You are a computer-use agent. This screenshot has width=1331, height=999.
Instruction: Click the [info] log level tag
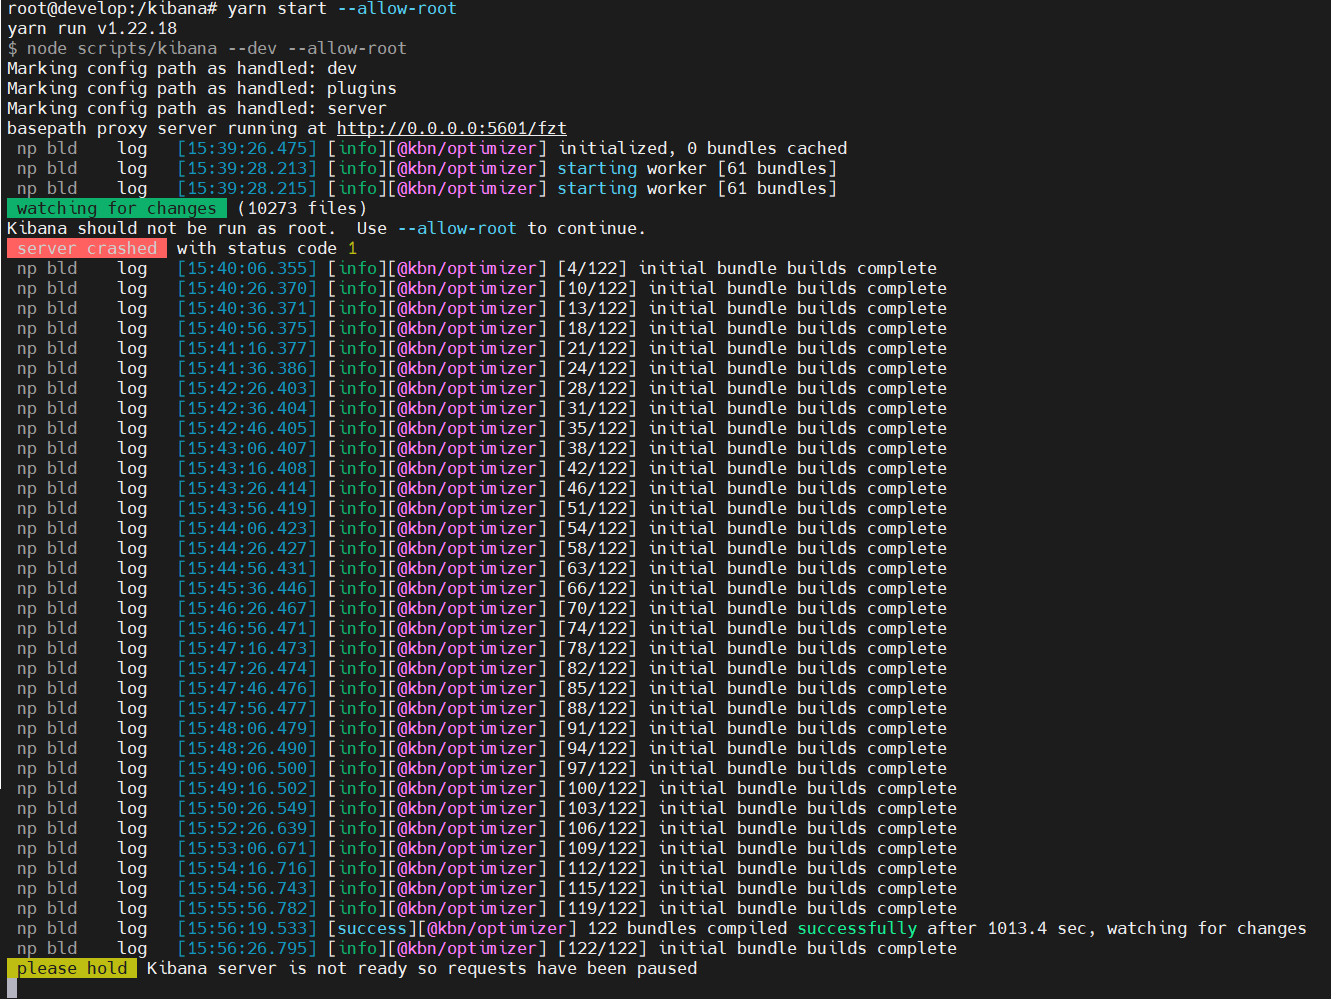pos(357,148)
